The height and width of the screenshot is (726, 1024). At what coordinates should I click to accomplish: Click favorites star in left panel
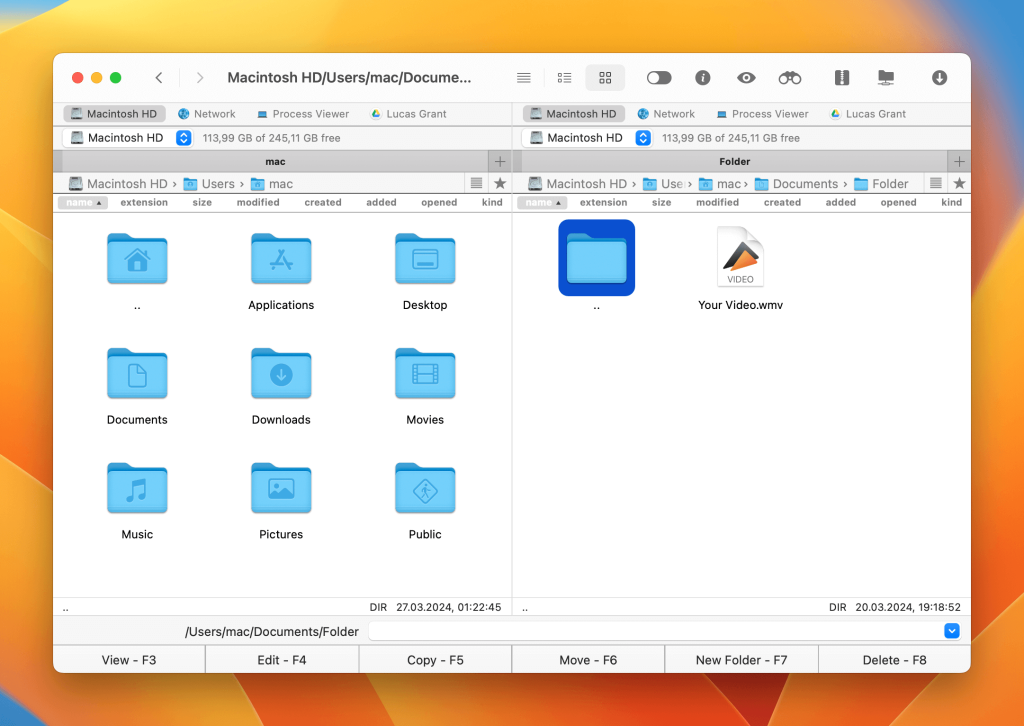pyautogui.click(x=500, y=184)
